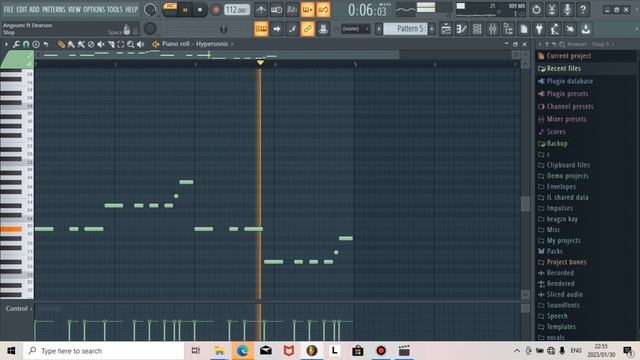Select the Paint brush tool
This screenshot has height=360, width=640.
coord(71,44)
